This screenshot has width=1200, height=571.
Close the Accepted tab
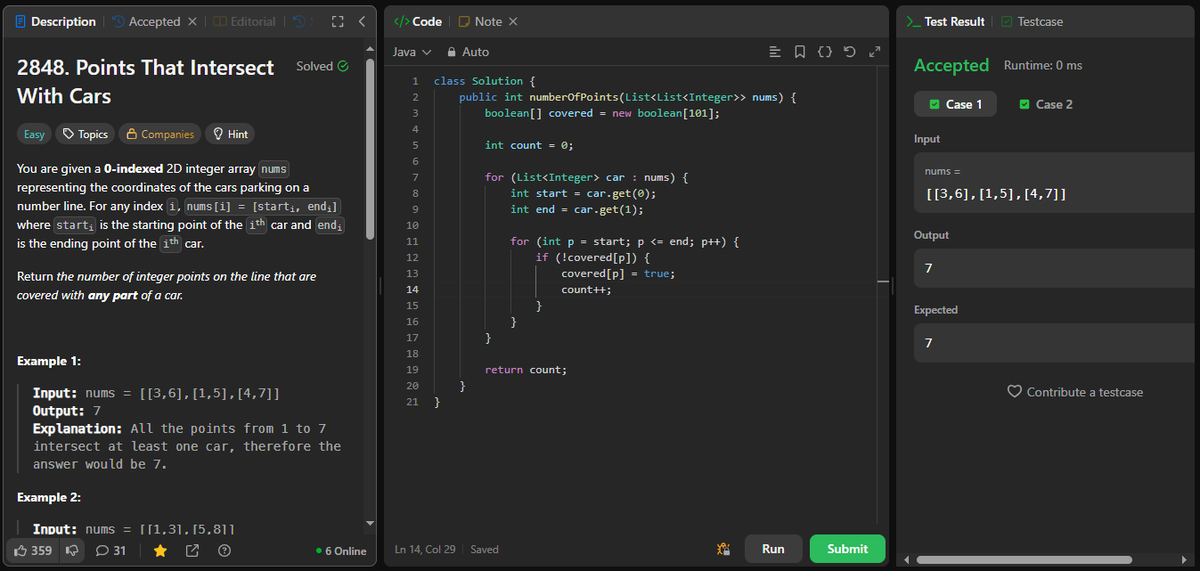[x=192, y=21]
